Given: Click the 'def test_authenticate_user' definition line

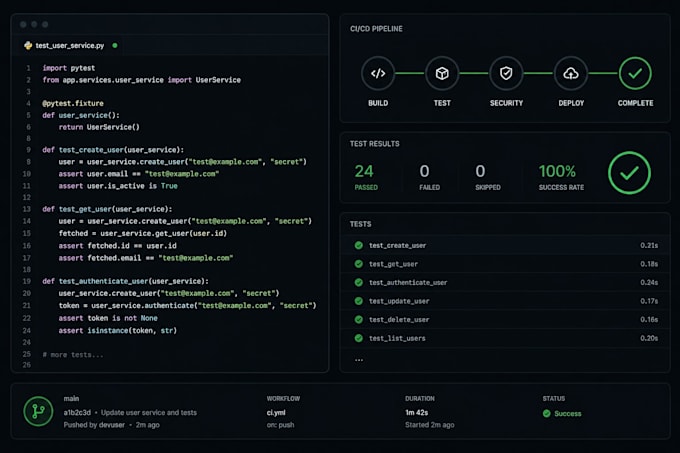Looking at the screenshot, I should point(125,281).
